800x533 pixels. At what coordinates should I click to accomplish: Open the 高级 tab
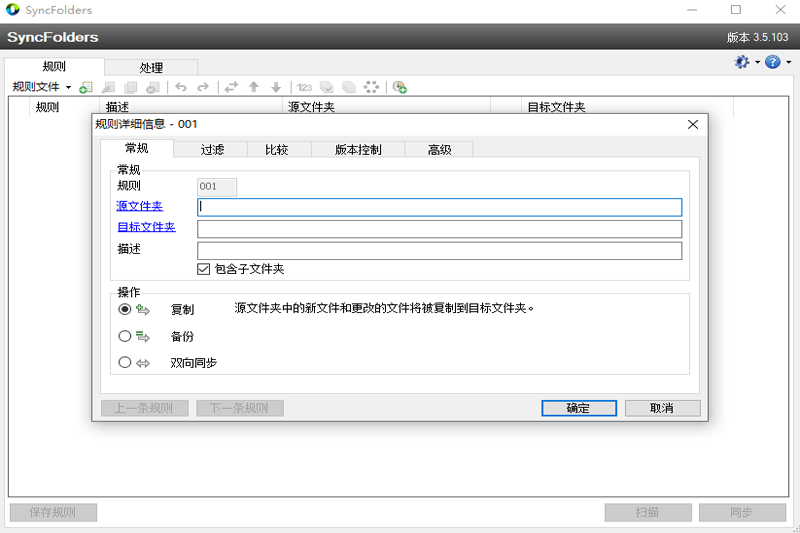click(x=439, y=149)
